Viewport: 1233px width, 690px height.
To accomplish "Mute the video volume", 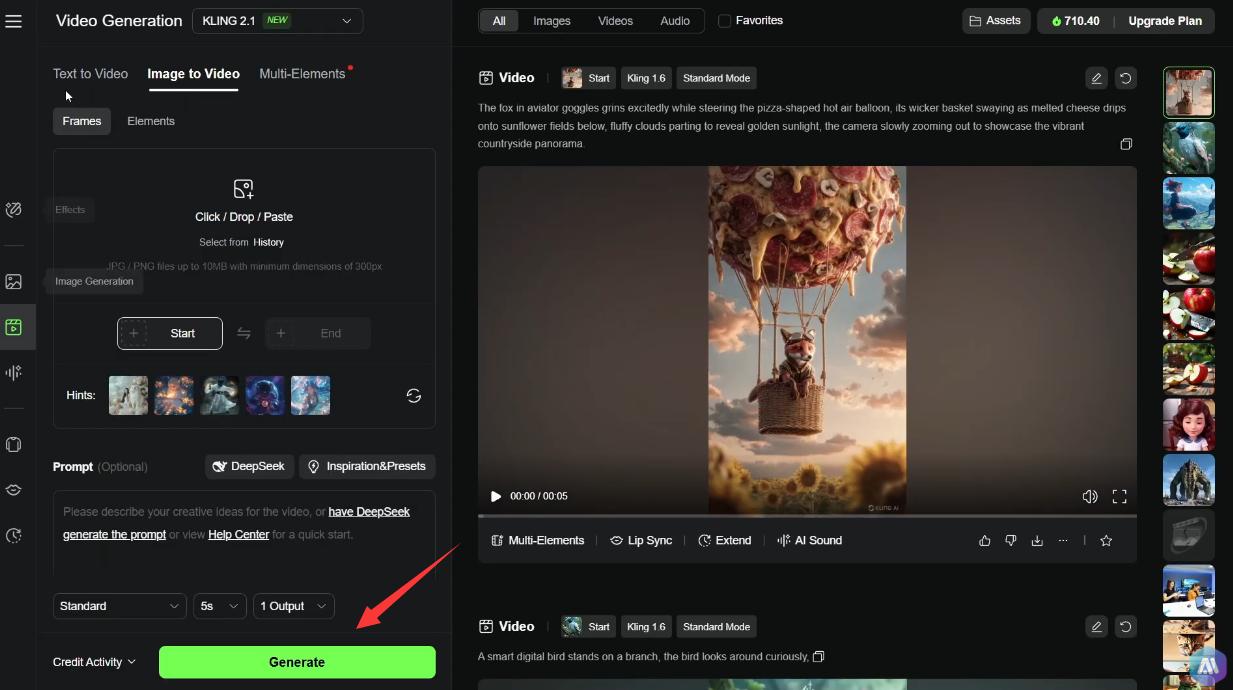I will pos(1090,496).
